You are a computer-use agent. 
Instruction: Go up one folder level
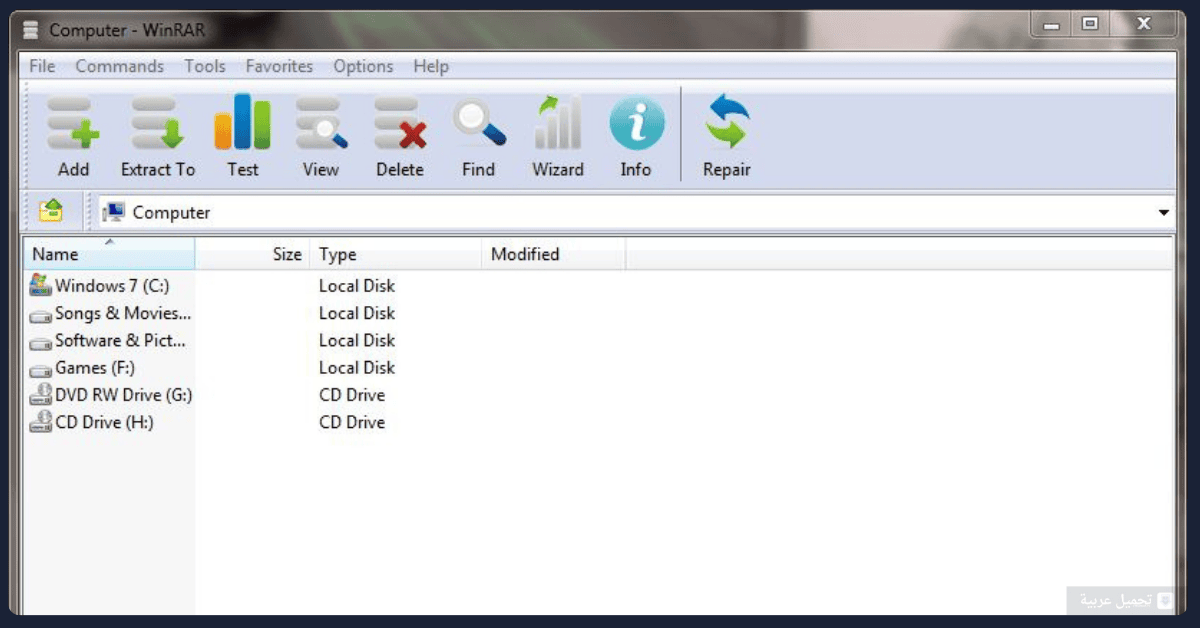click(51, 212)
